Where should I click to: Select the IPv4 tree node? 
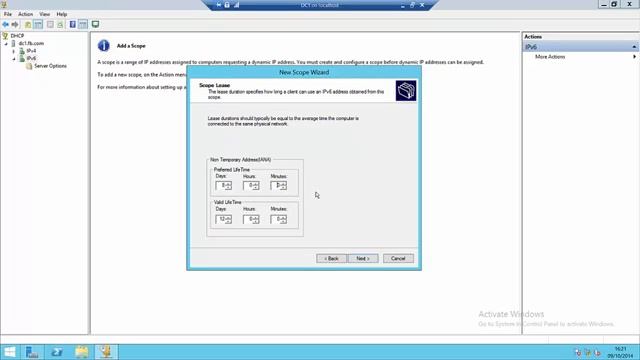point(31,51)
